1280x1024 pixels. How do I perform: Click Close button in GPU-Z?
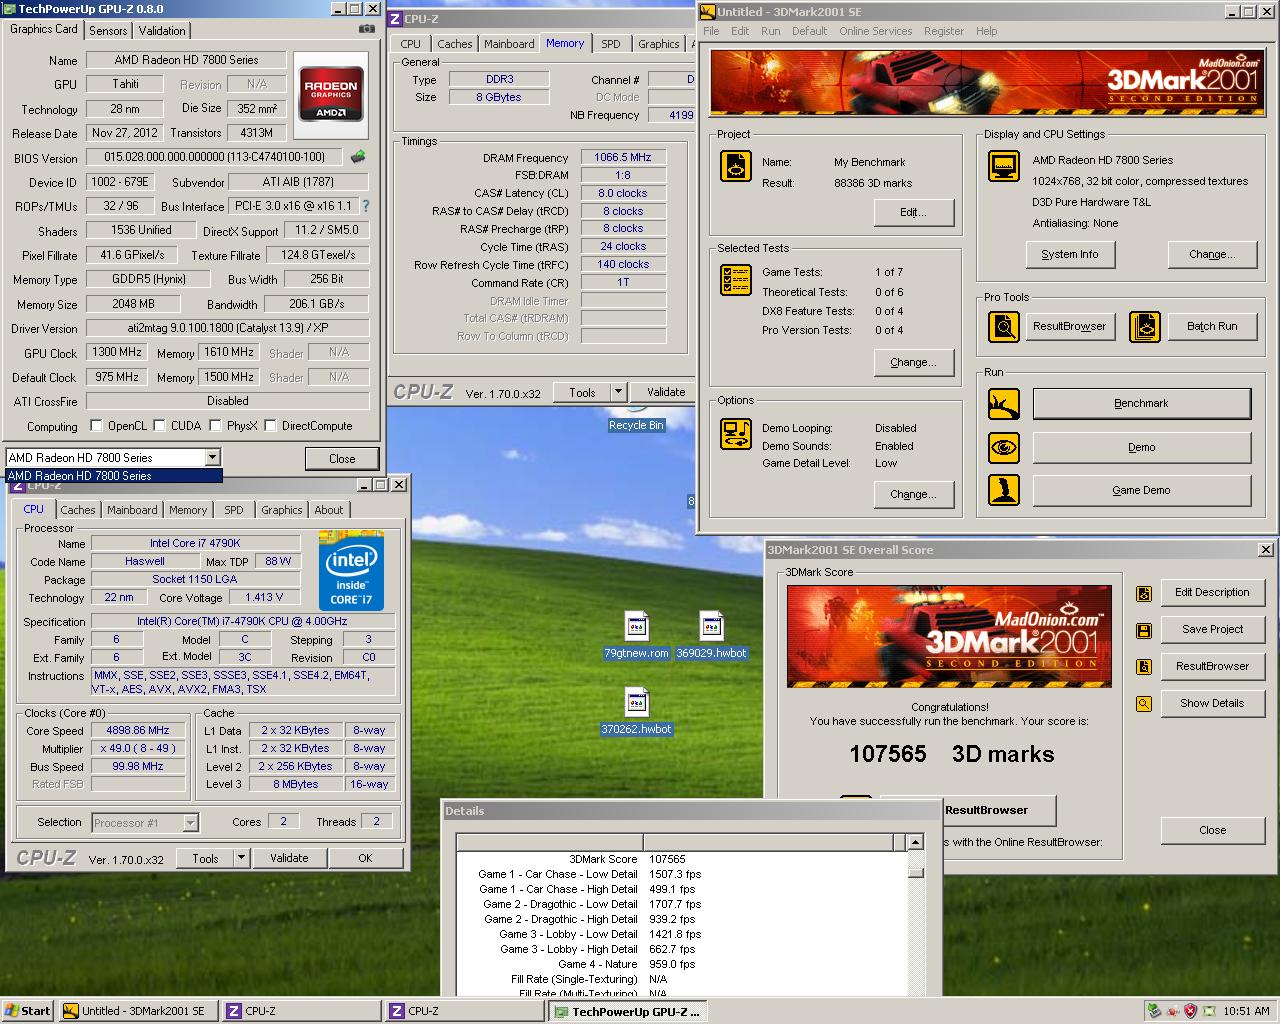click(x=342, y=459)
